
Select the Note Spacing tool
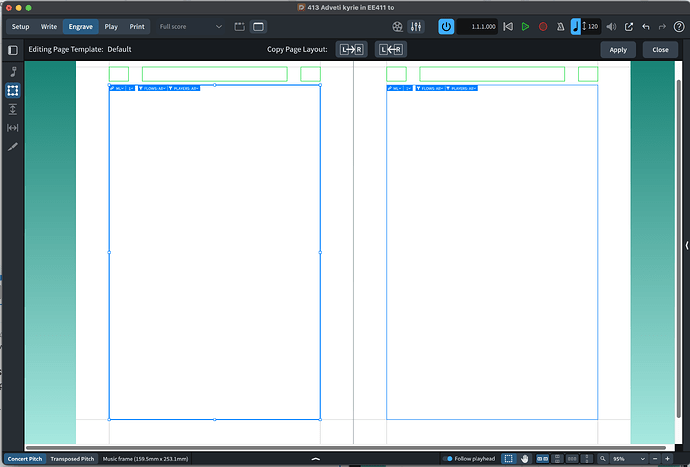(x=13, y=128)
